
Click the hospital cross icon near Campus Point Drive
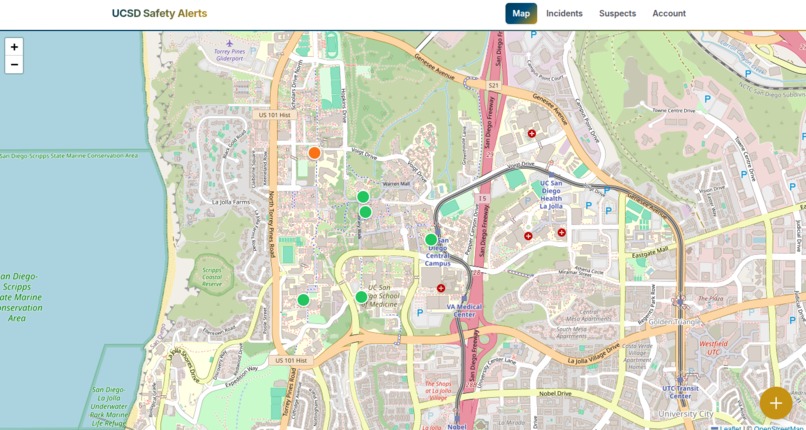click(x=532, y=134)
